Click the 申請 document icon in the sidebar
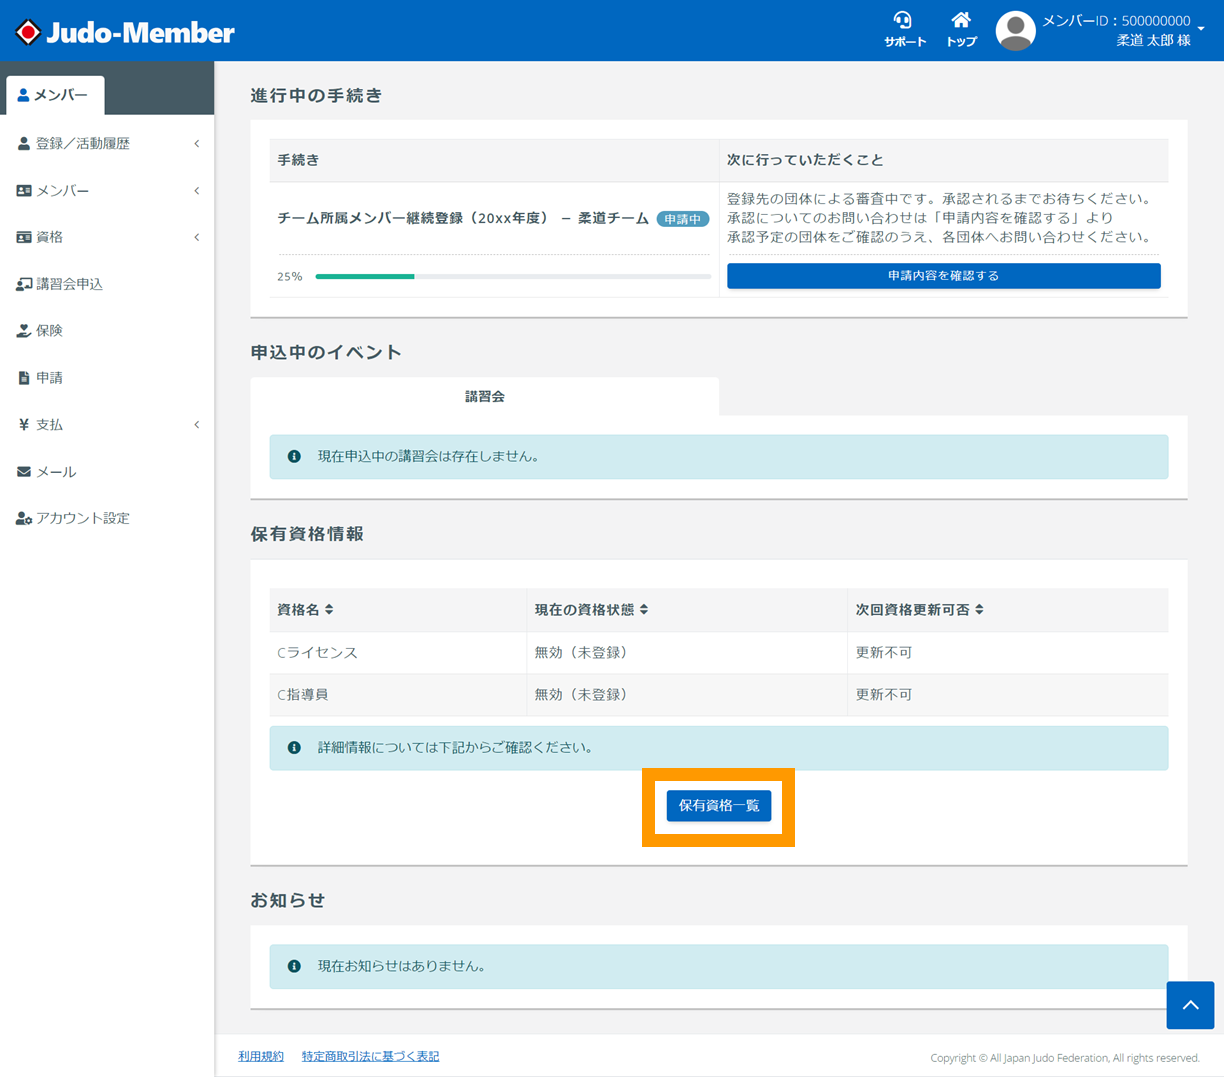 click(24, 378)
